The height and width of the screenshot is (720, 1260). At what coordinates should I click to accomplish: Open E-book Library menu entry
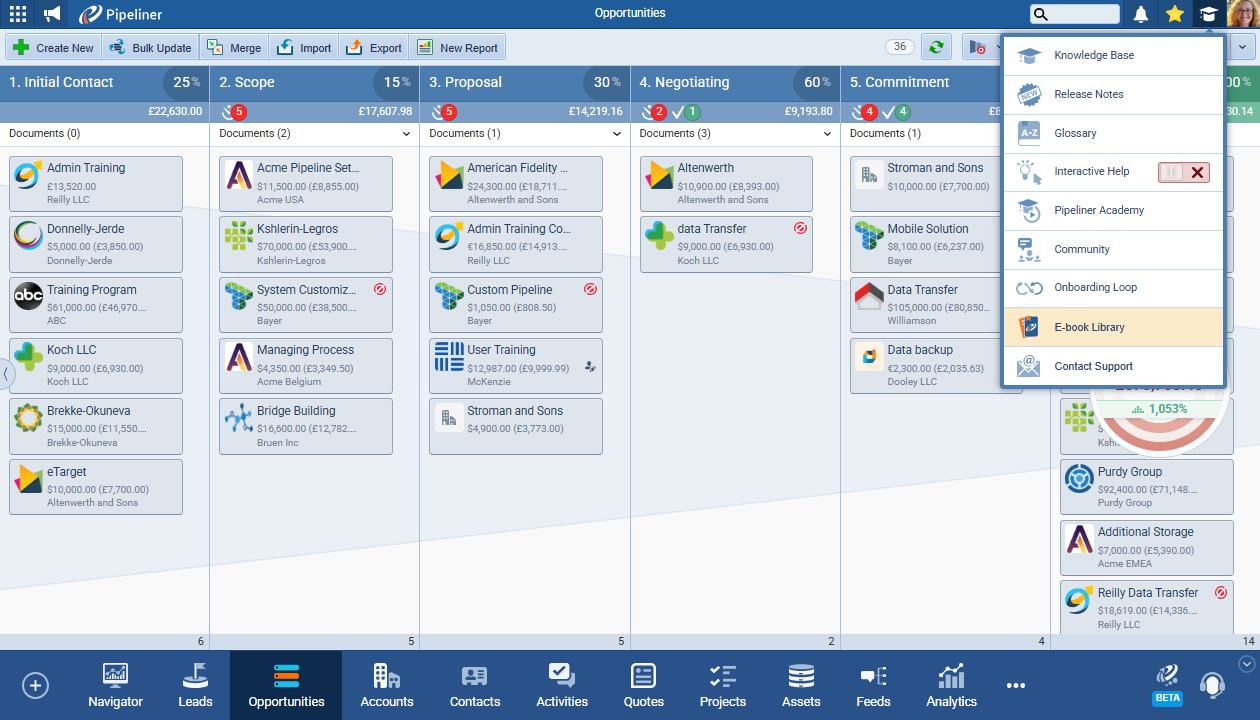[x=1089, y=327]
